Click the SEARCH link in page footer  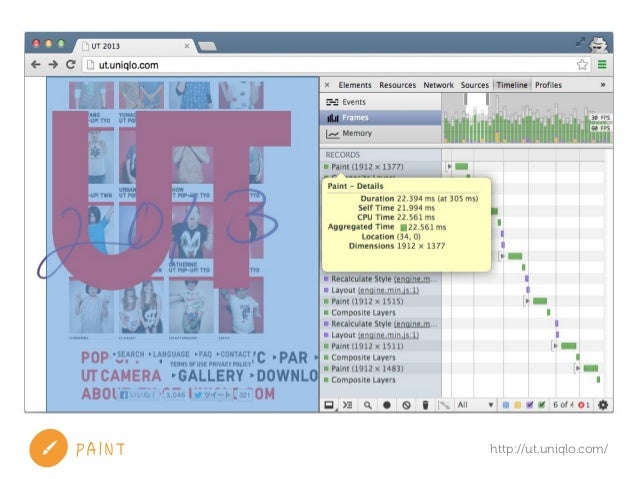pyautogui.click(x=131, y=354)
